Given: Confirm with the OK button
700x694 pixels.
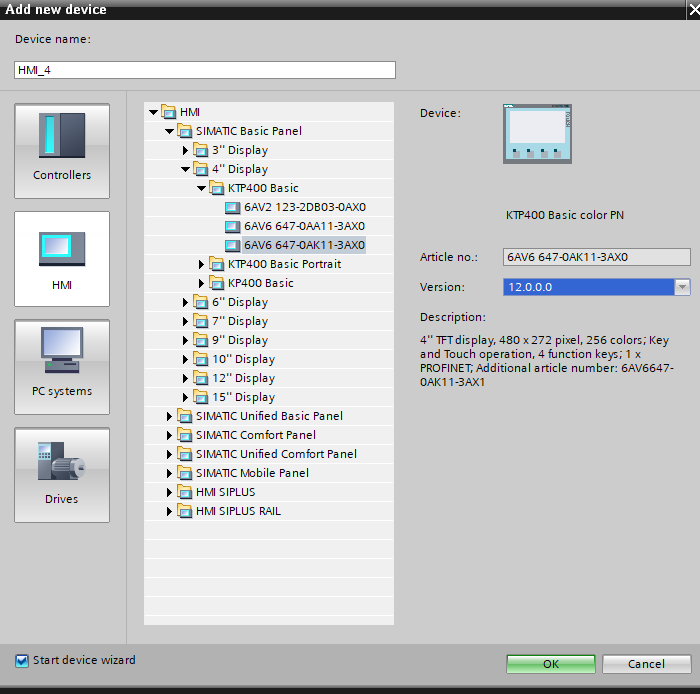Looking at the screenshot, I should click(x=550, y=664).
